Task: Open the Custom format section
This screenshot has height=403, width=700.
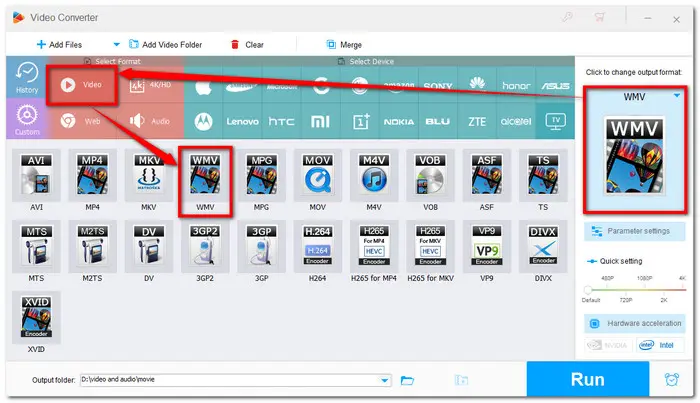Action: tap(27, 119)
